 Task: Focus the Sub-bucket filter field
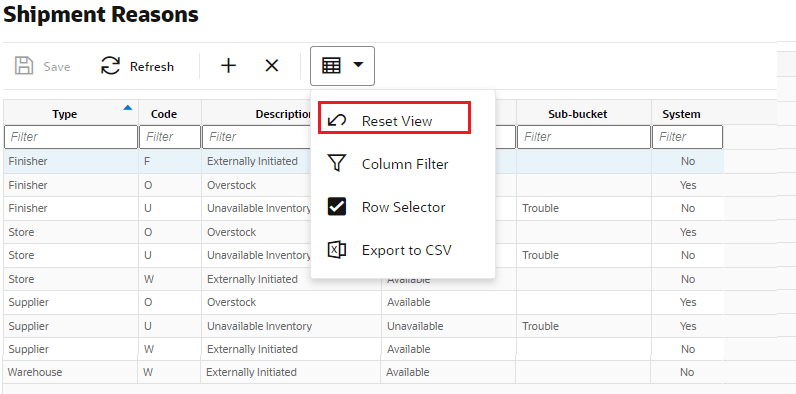[x=584, y=137]
